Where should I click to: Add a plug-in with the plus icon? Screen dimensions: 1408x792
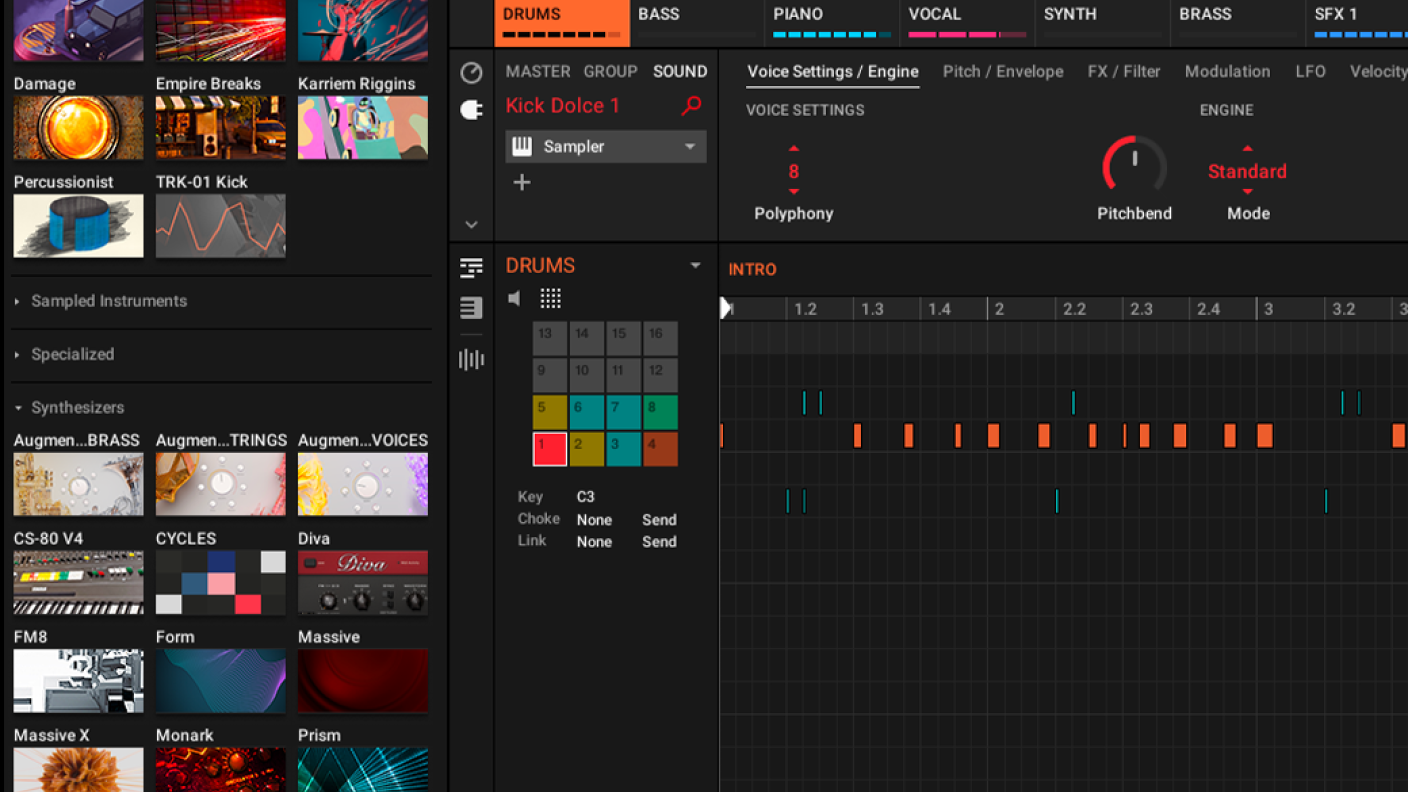click(x=522, y=182)
